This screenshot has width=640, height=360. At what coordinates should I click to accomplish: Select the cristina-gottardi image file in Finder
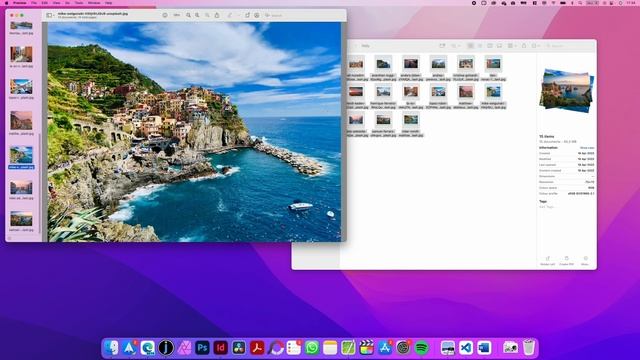pos(466,68)
